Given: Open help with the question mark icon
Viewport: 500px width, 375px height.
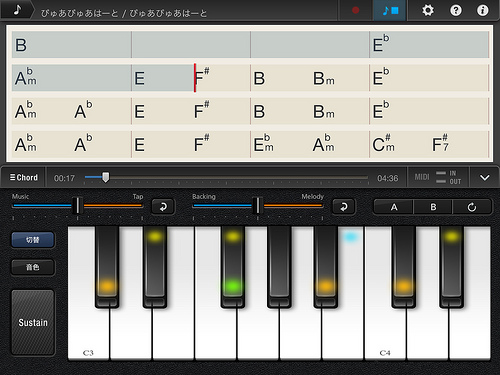Looking at the screenshot, I should pos(456,10).
